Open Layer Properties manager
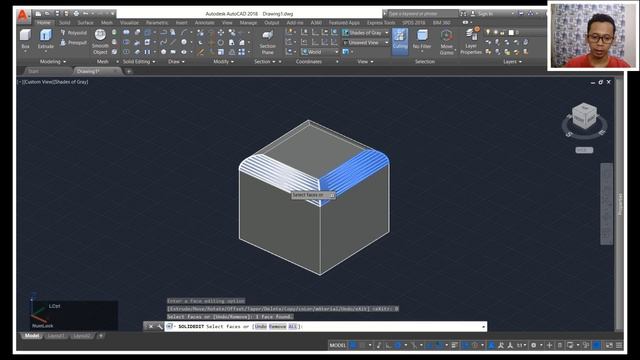The width and height of the screenshot is (640, 360). 471,42
